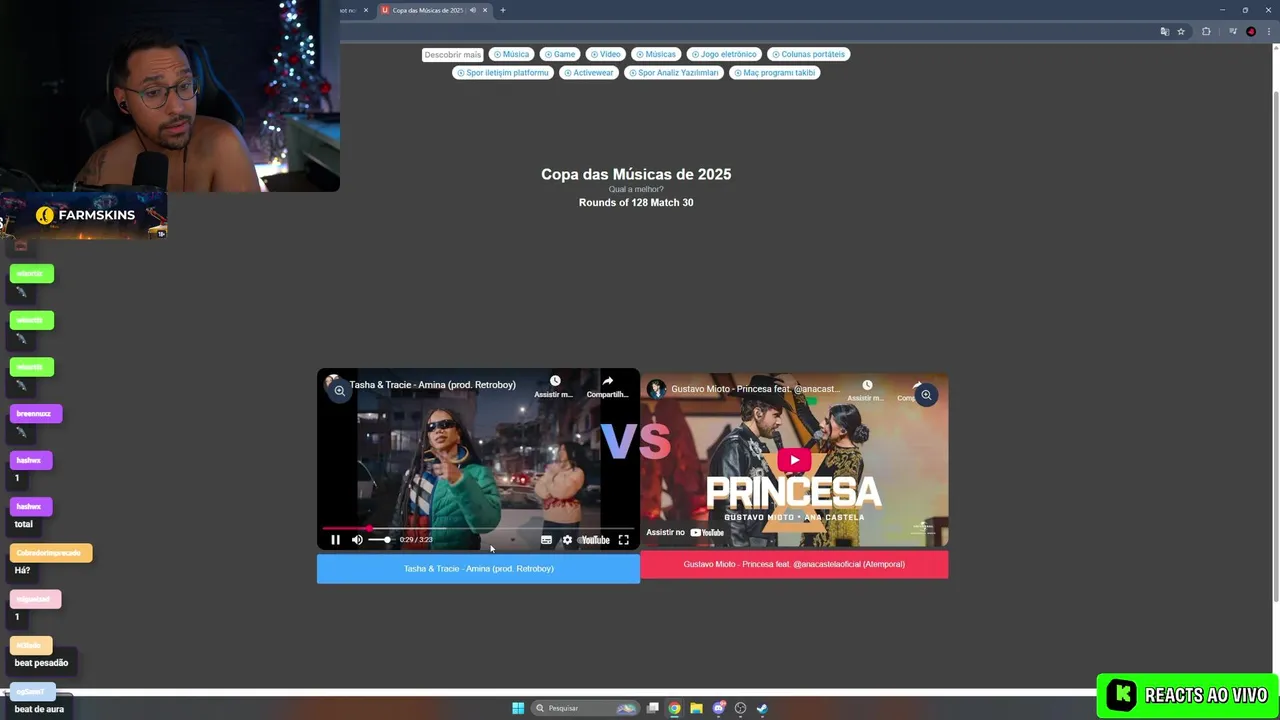The height and width of the screenshot is (720, 1280).
Task: Mute the Tasha & Tracie video volume icon
Action: (x=357, y=540)
